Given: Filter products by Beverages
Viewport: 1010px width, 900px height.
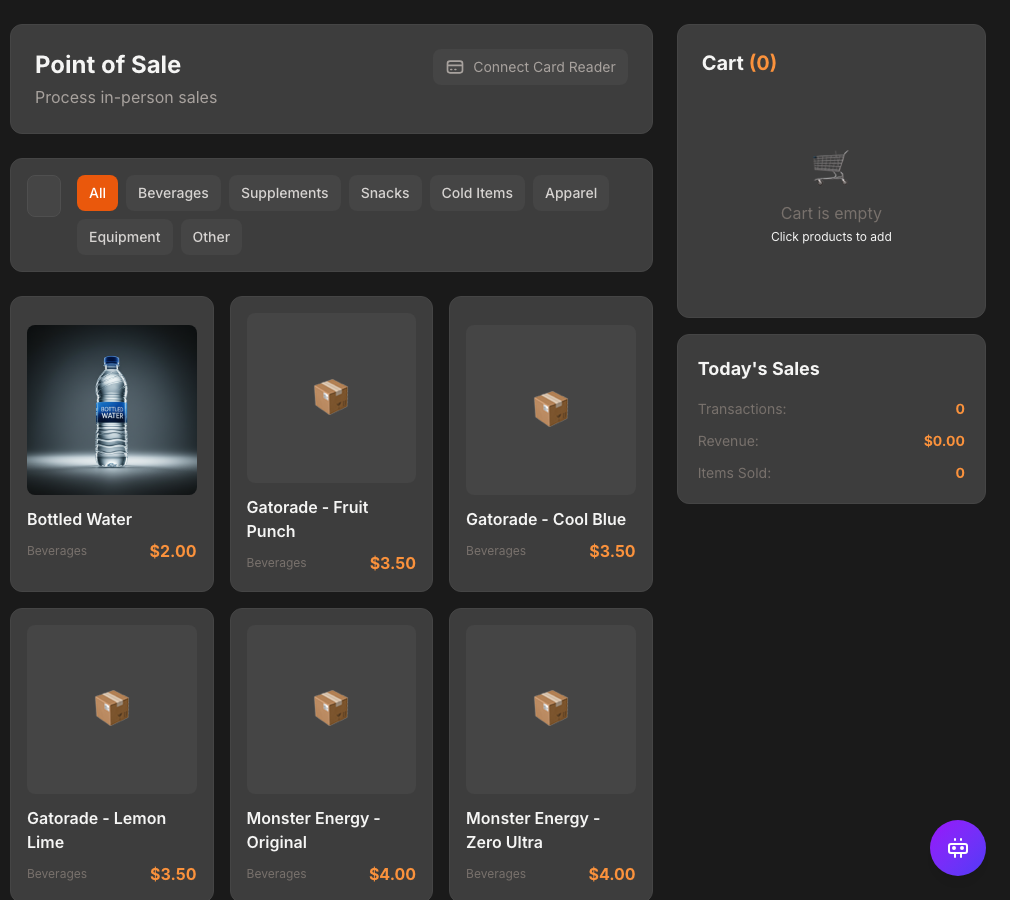Looking at the screenshot, I should 173,193.
